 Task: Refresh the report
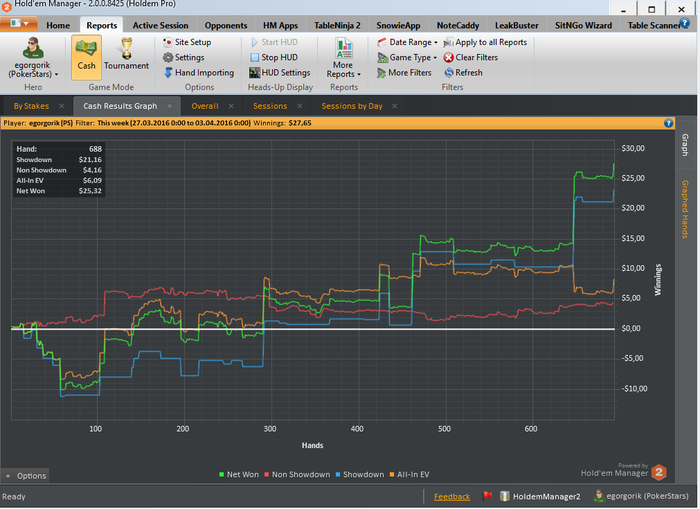(x=463, y=72)
